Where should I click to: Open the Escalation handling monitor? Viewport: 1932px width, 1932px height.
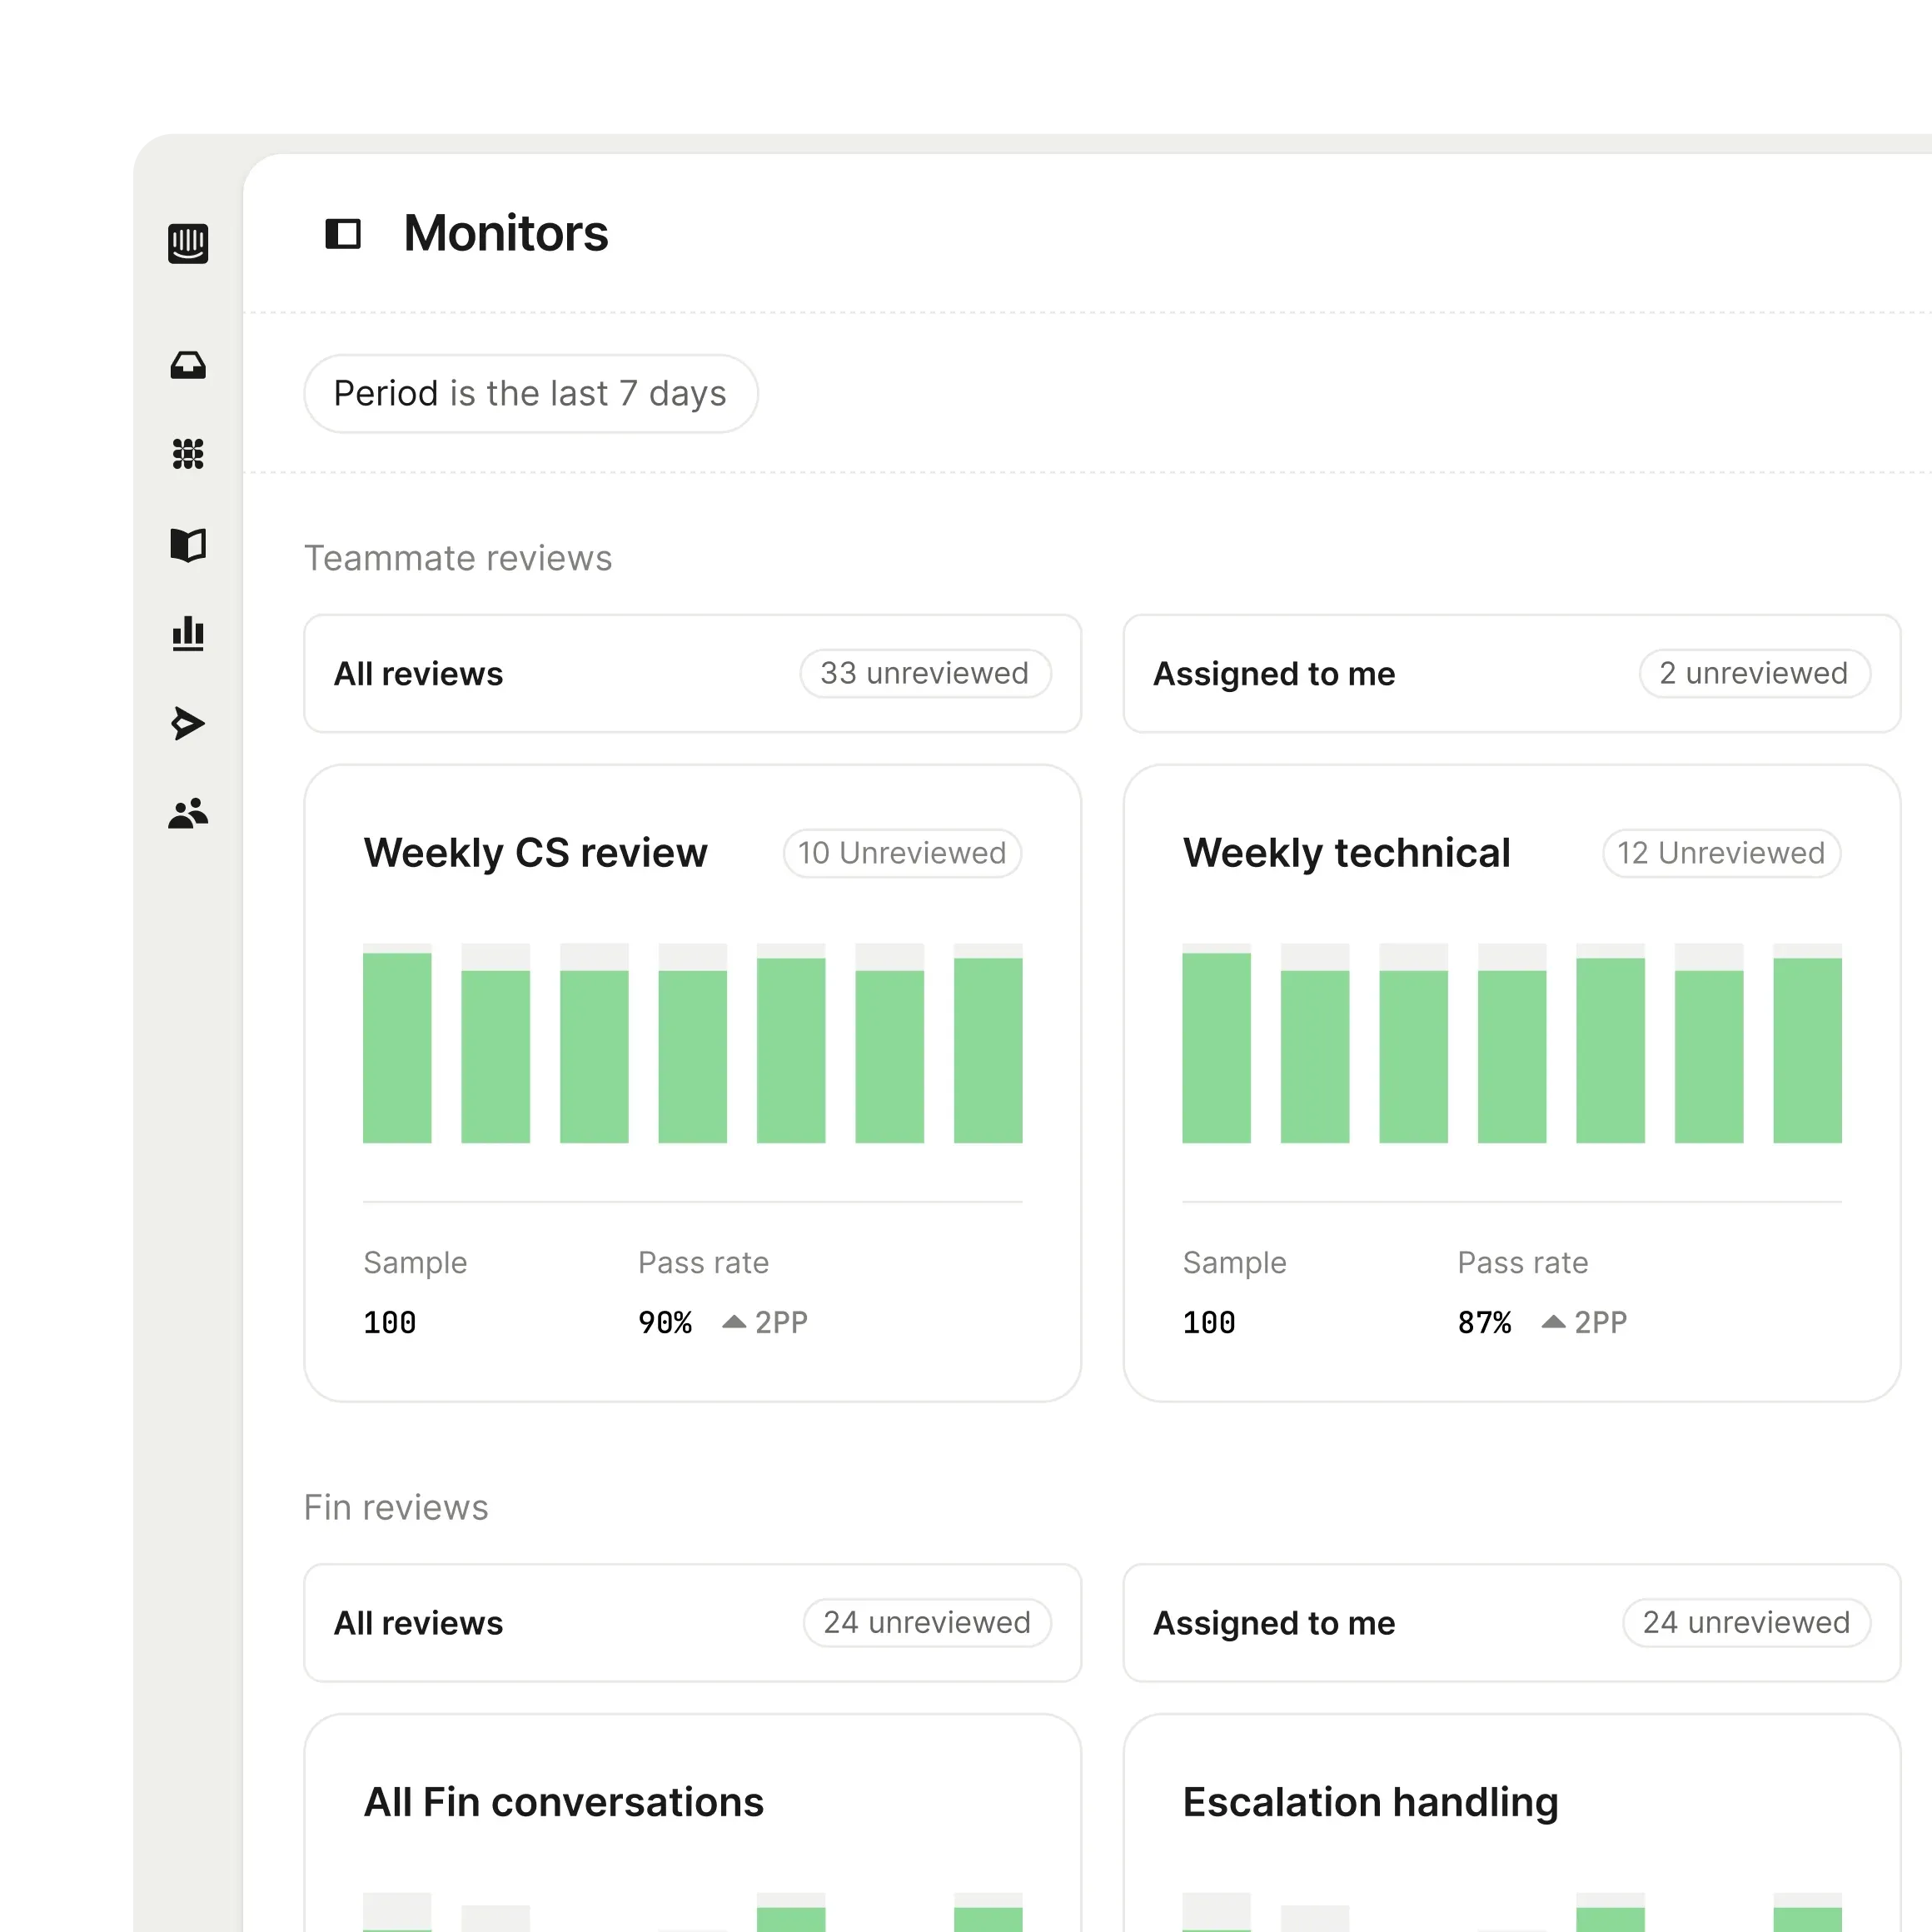[x=1370, y=1802]
